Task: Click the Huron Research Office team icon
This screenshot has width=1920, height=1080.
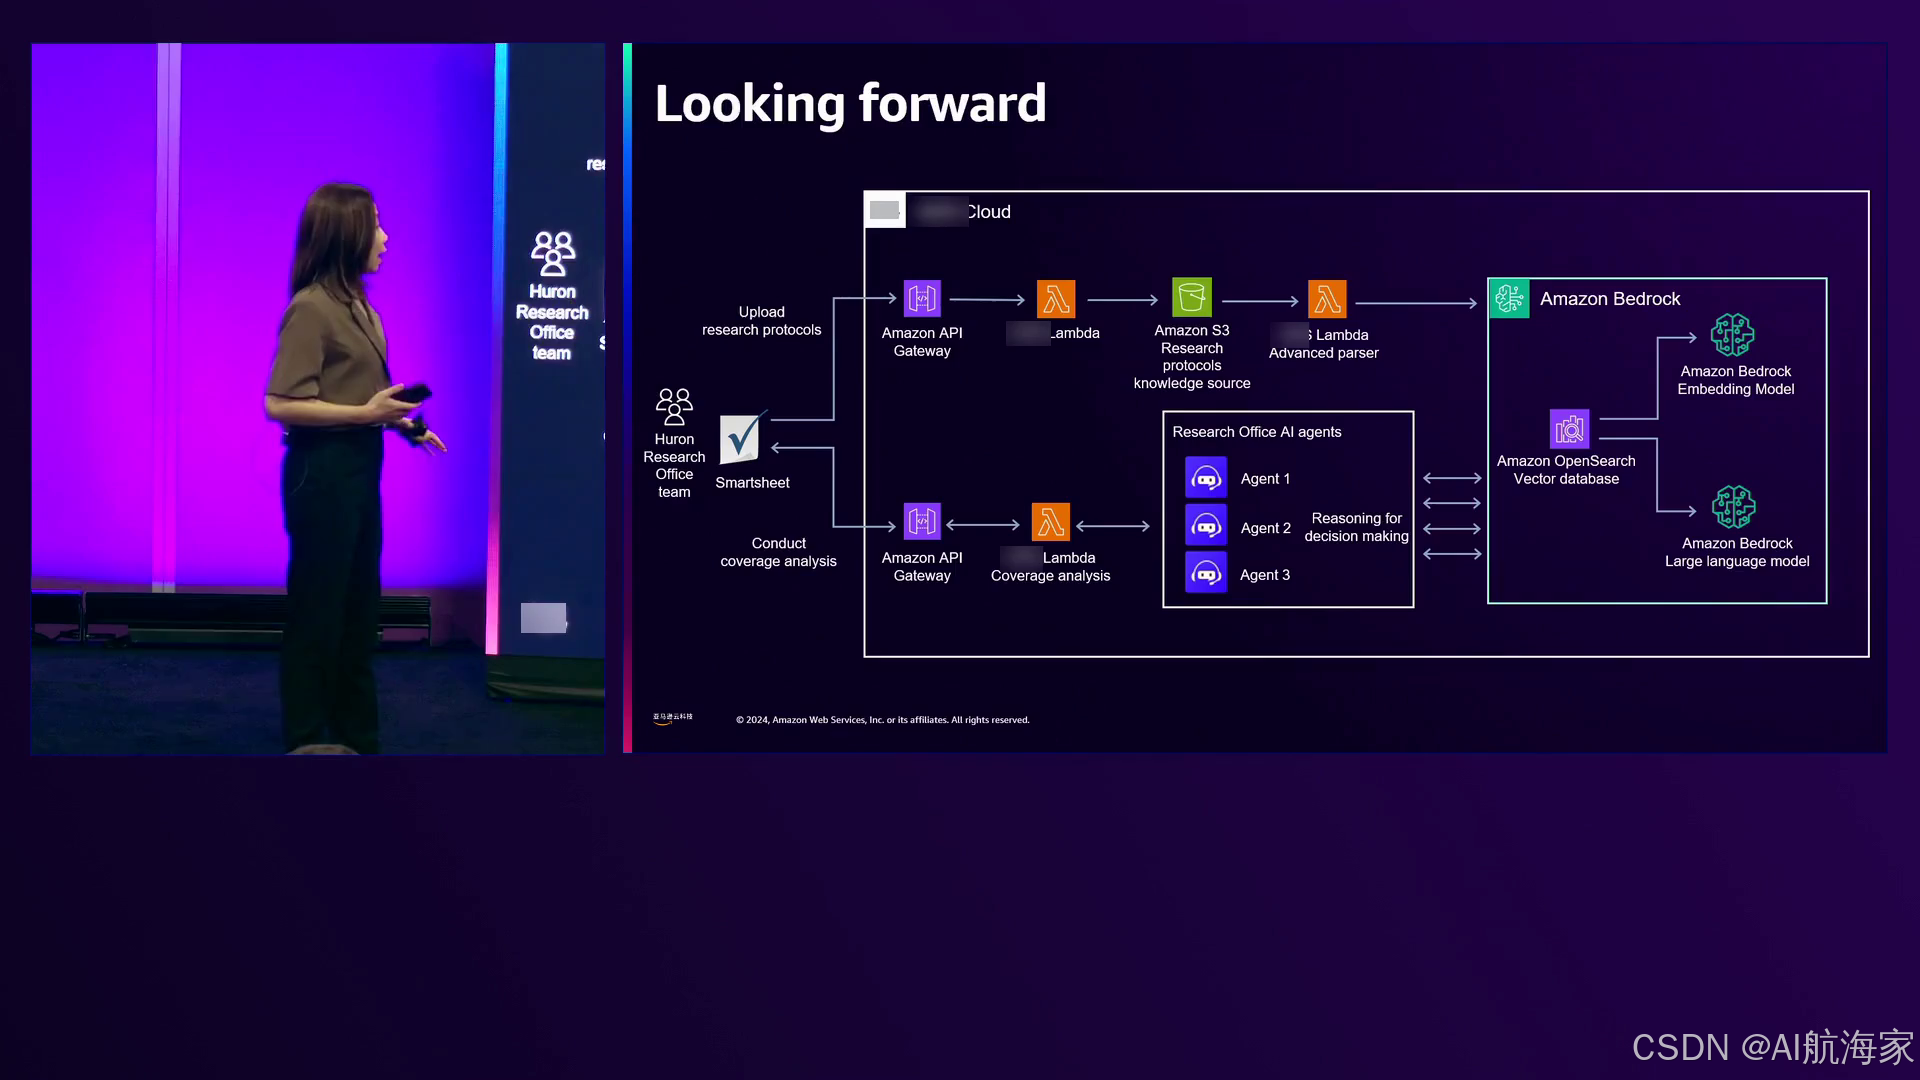Action: coord(674,407)
